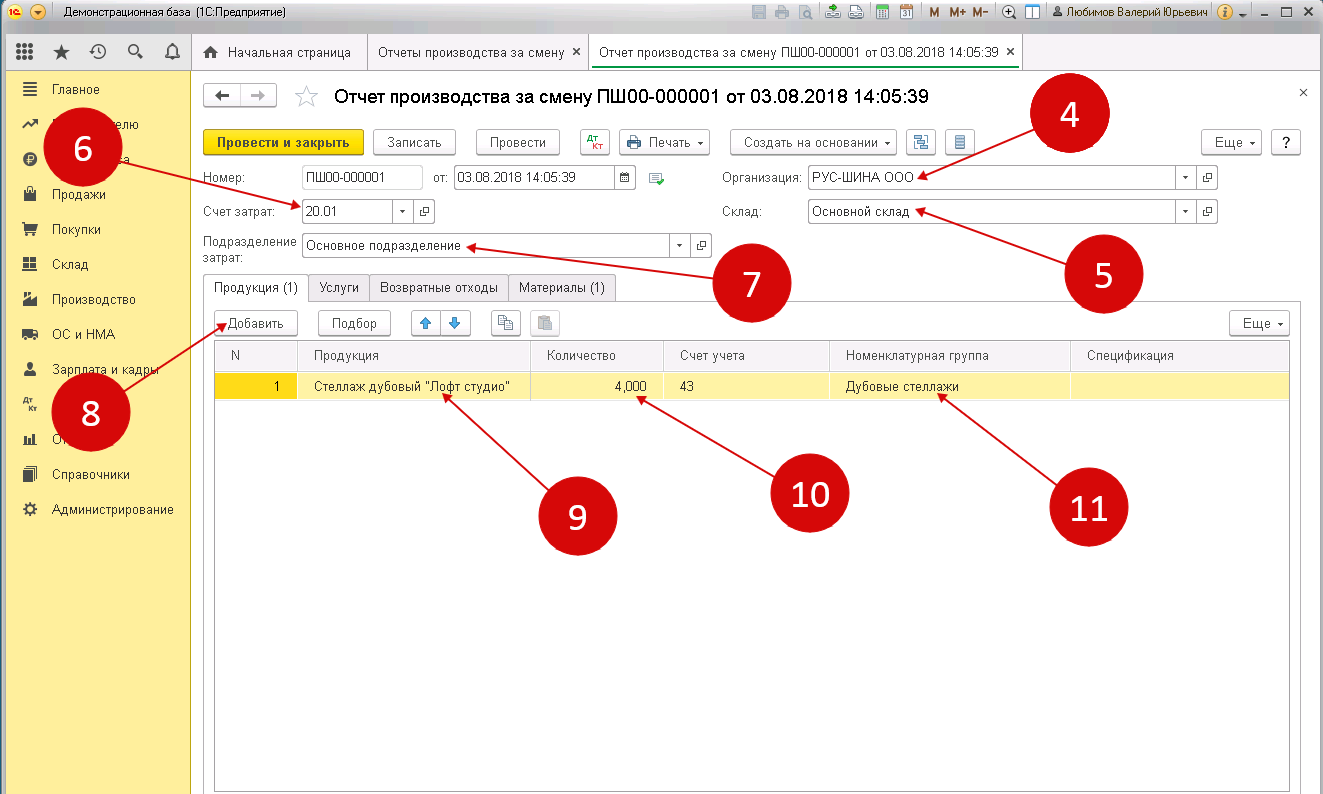The width and height of the screenshot is (1323, 794).
Task: Paste rows icon in Продукция table
Action: coord(545,323)
